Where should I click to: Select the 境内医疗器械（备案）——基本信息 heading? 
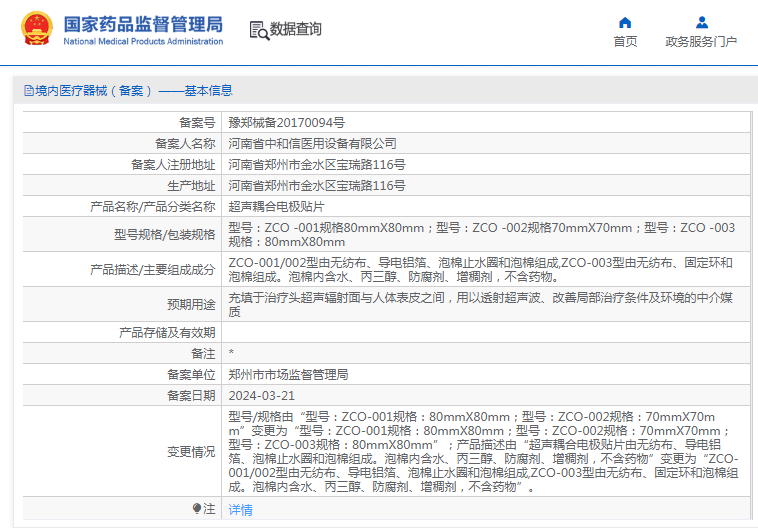pos(133,90)
